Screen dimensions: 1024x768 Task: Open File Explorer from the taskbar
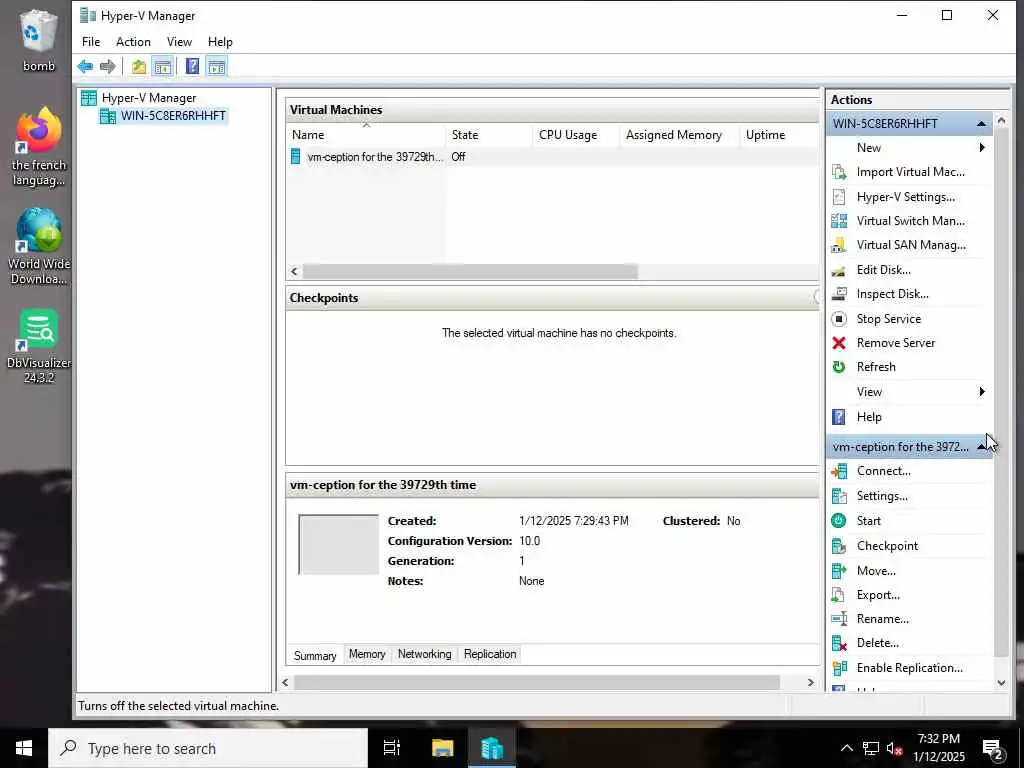click(442, 748)
